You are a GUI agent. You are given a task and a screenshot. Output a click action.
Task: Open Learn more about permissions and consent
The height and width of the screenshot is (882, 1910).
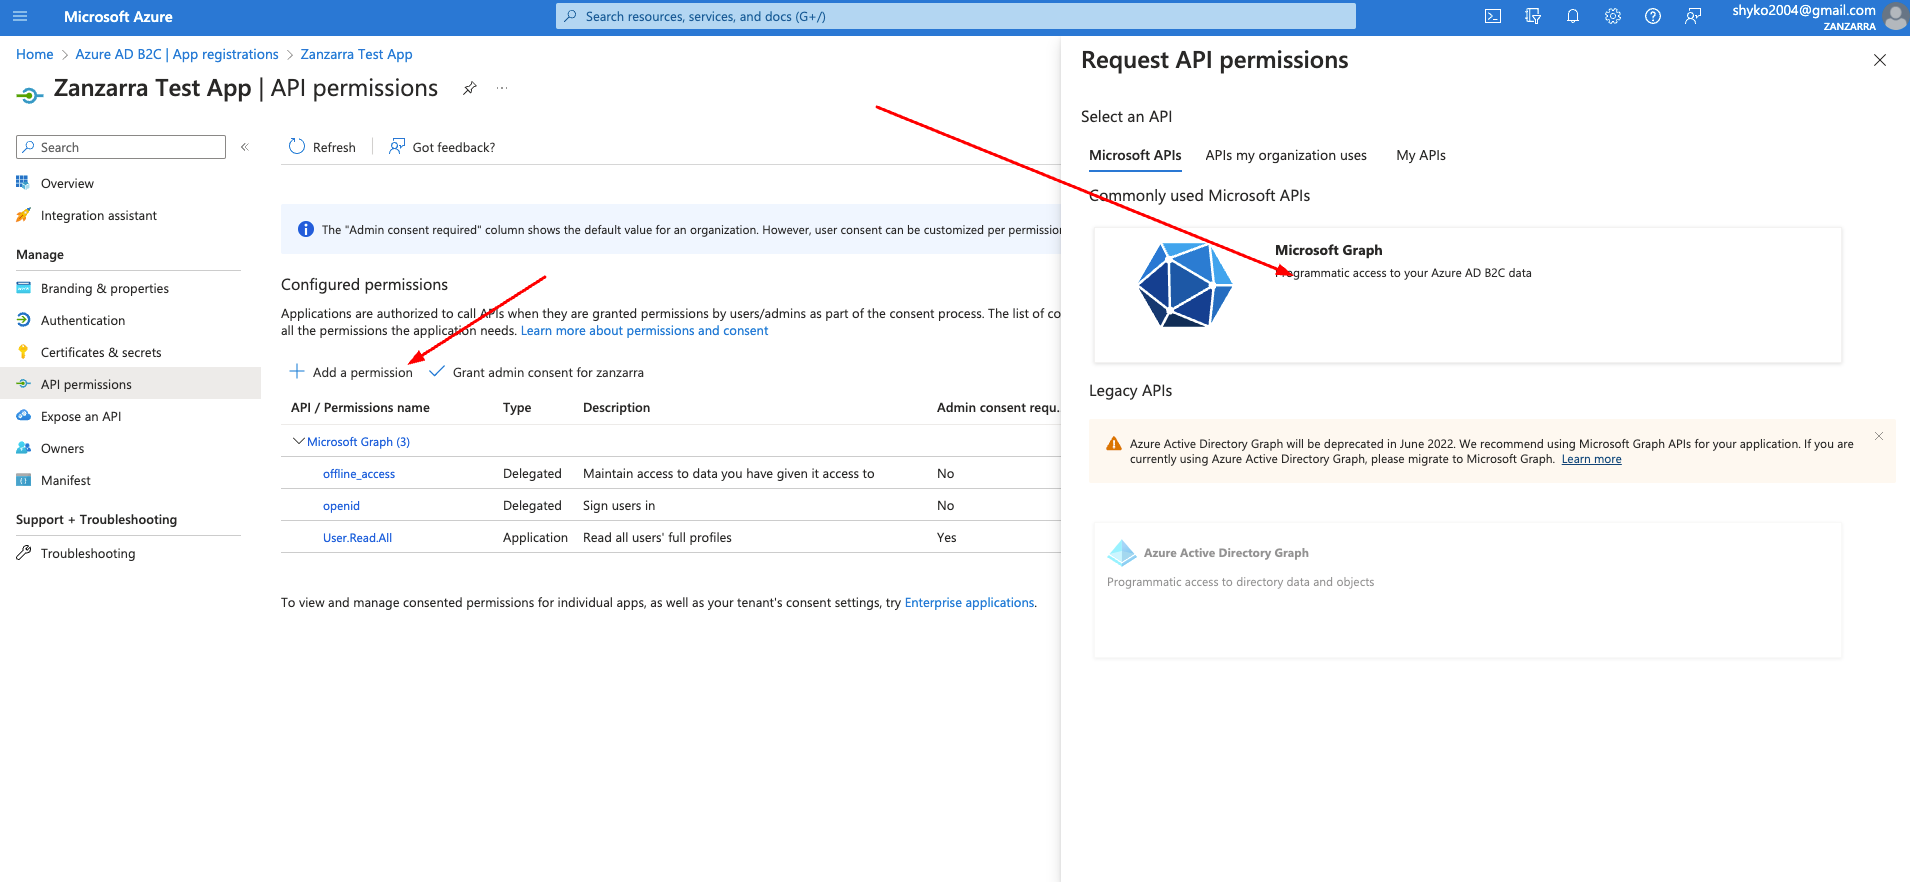[x=644, y=330]
